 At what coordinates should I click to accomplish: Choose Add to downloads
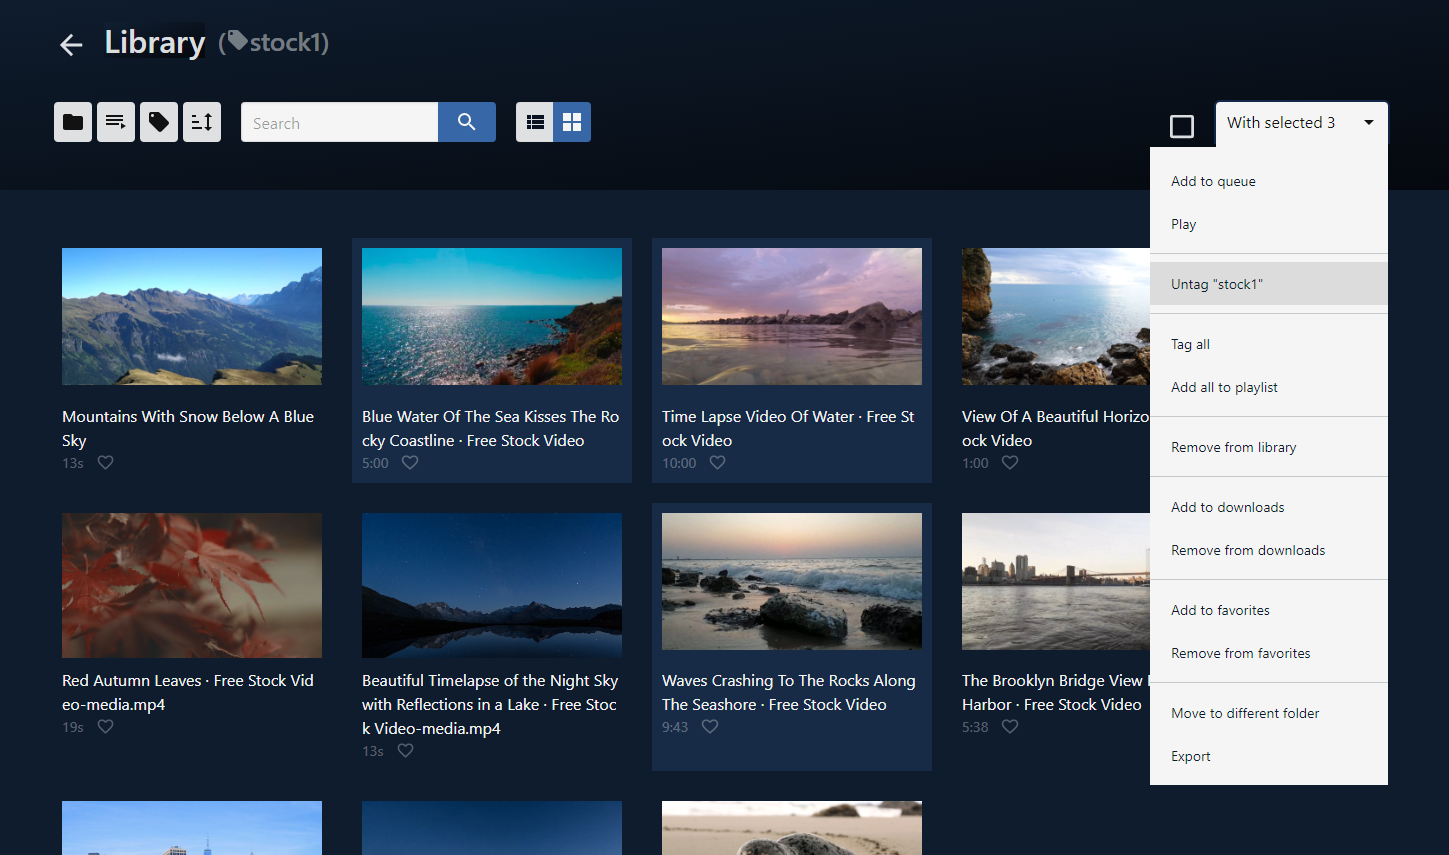click(x=1269, y=507)
